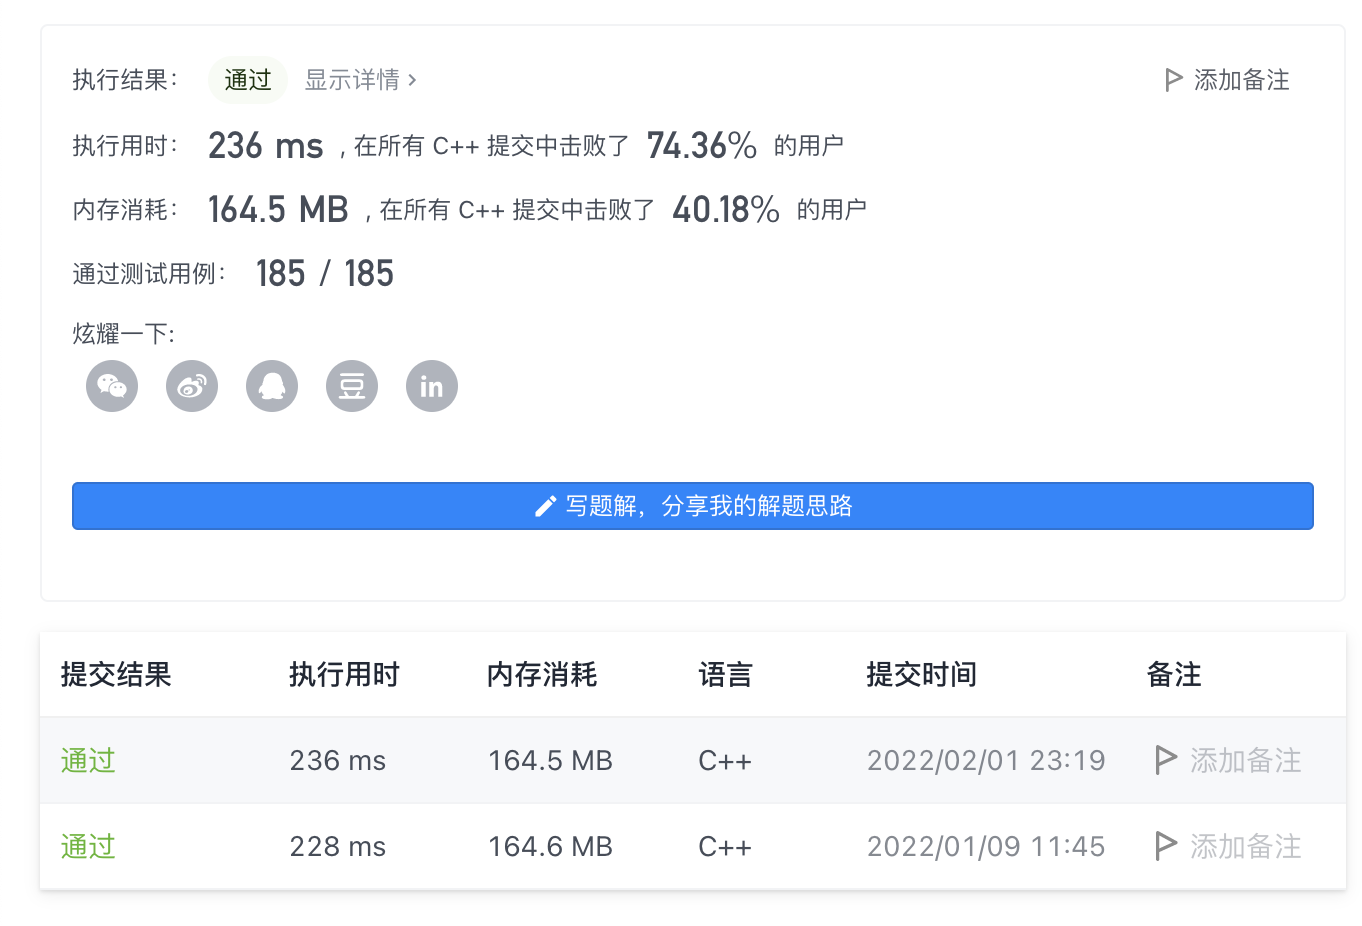
Task: Share result via Weibo icon
Action: point(192,386)
